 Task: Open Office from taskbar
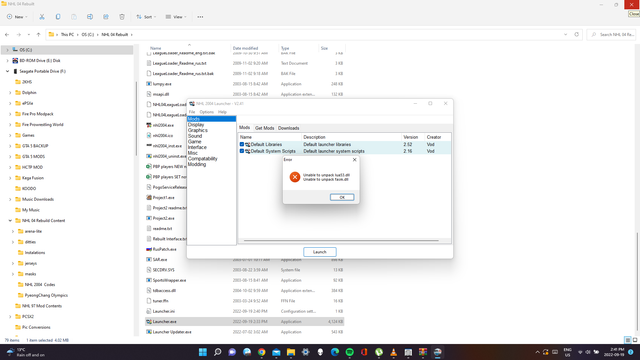[364, 352]
